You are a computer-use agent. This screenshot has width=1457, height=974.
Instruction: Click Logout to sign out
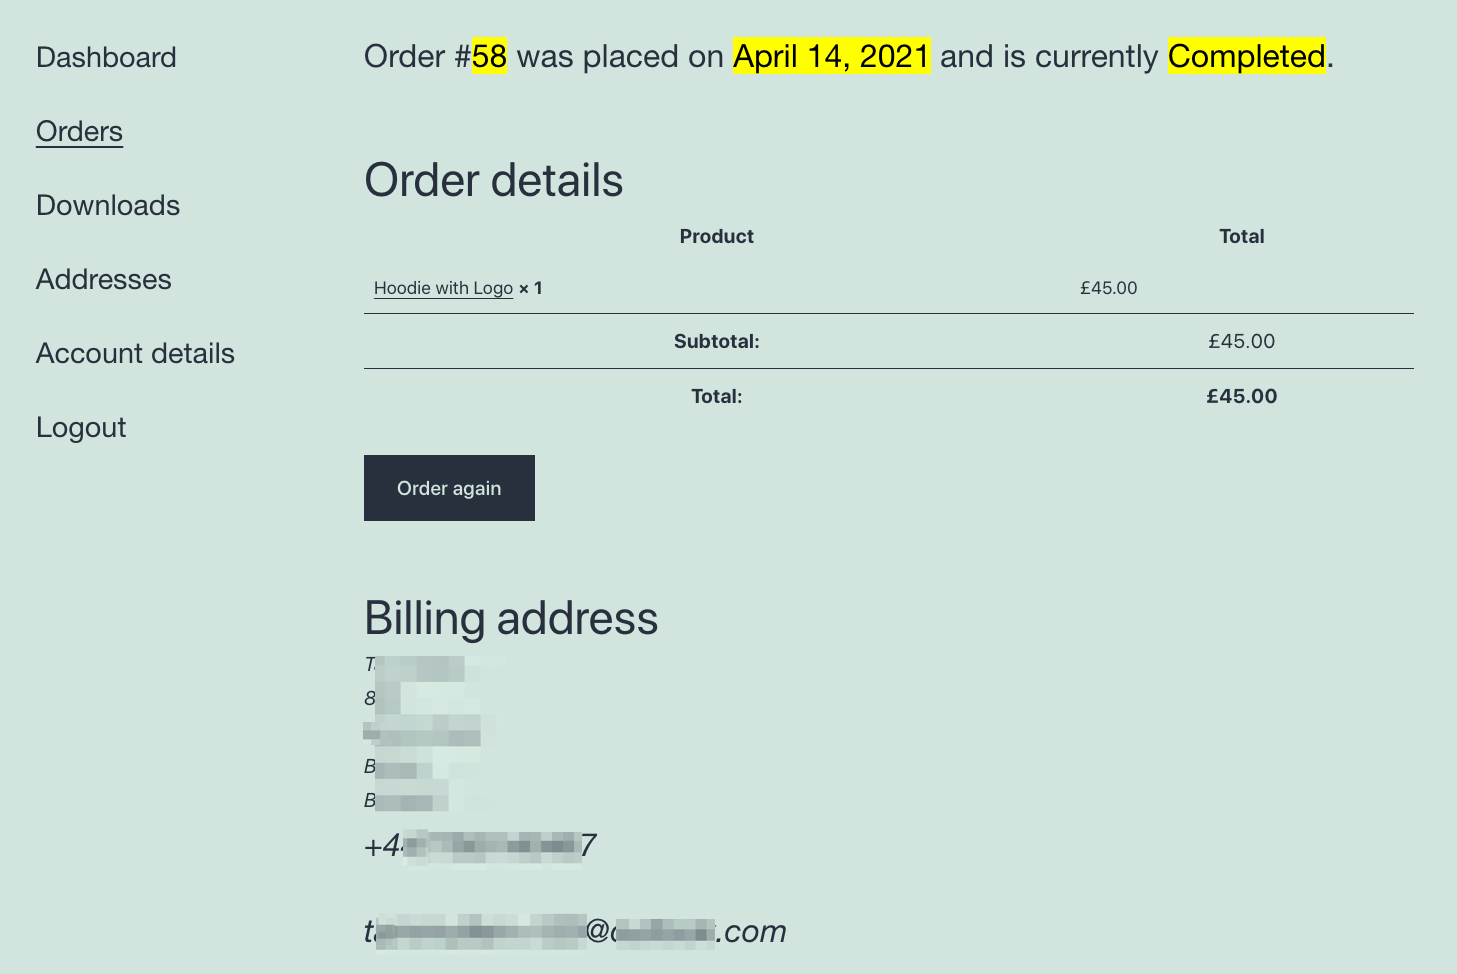click(x=81, y=427)
